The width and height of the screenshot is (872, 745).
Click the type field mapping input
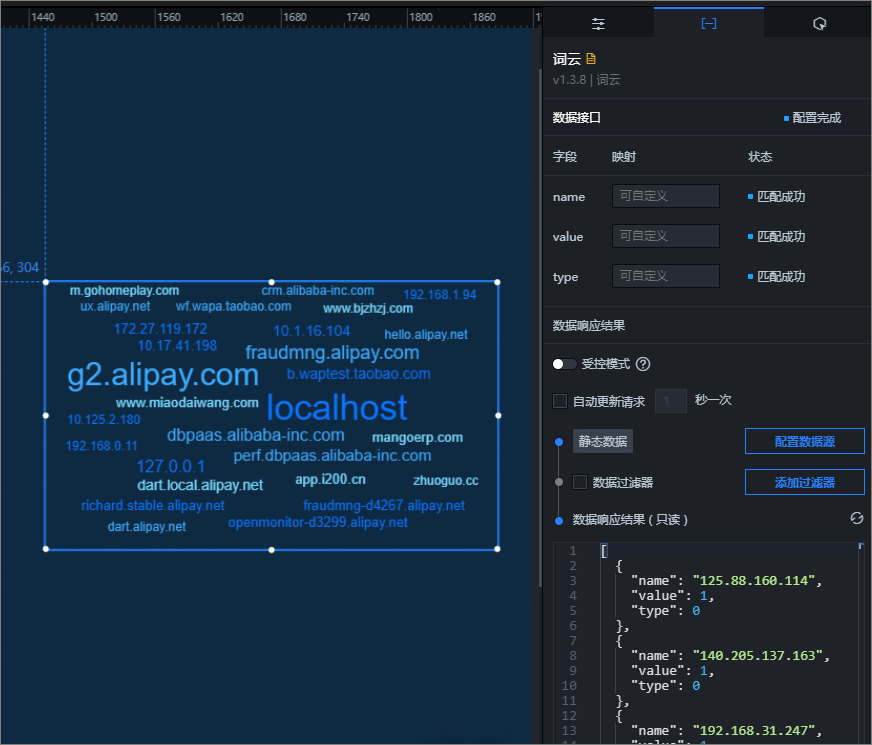[x=666, y=276]
